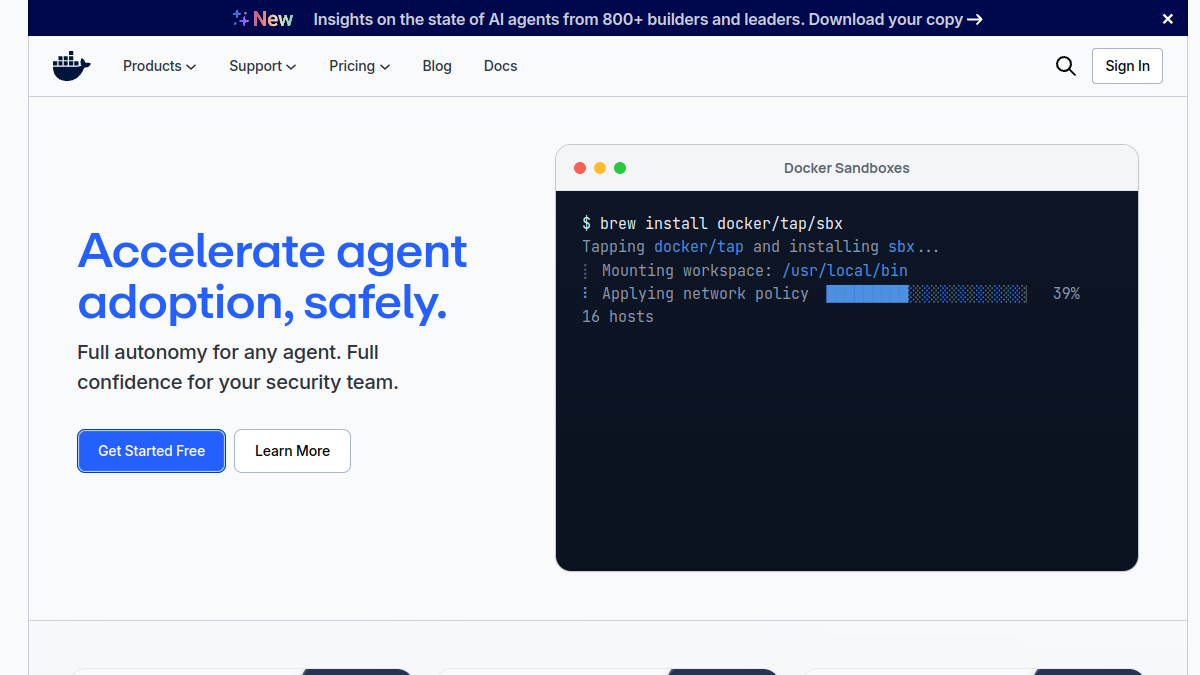Viewport: 1200px width, 675px height.
Task: Click the /usr/local/bin path text
Action: pos(845,270)
